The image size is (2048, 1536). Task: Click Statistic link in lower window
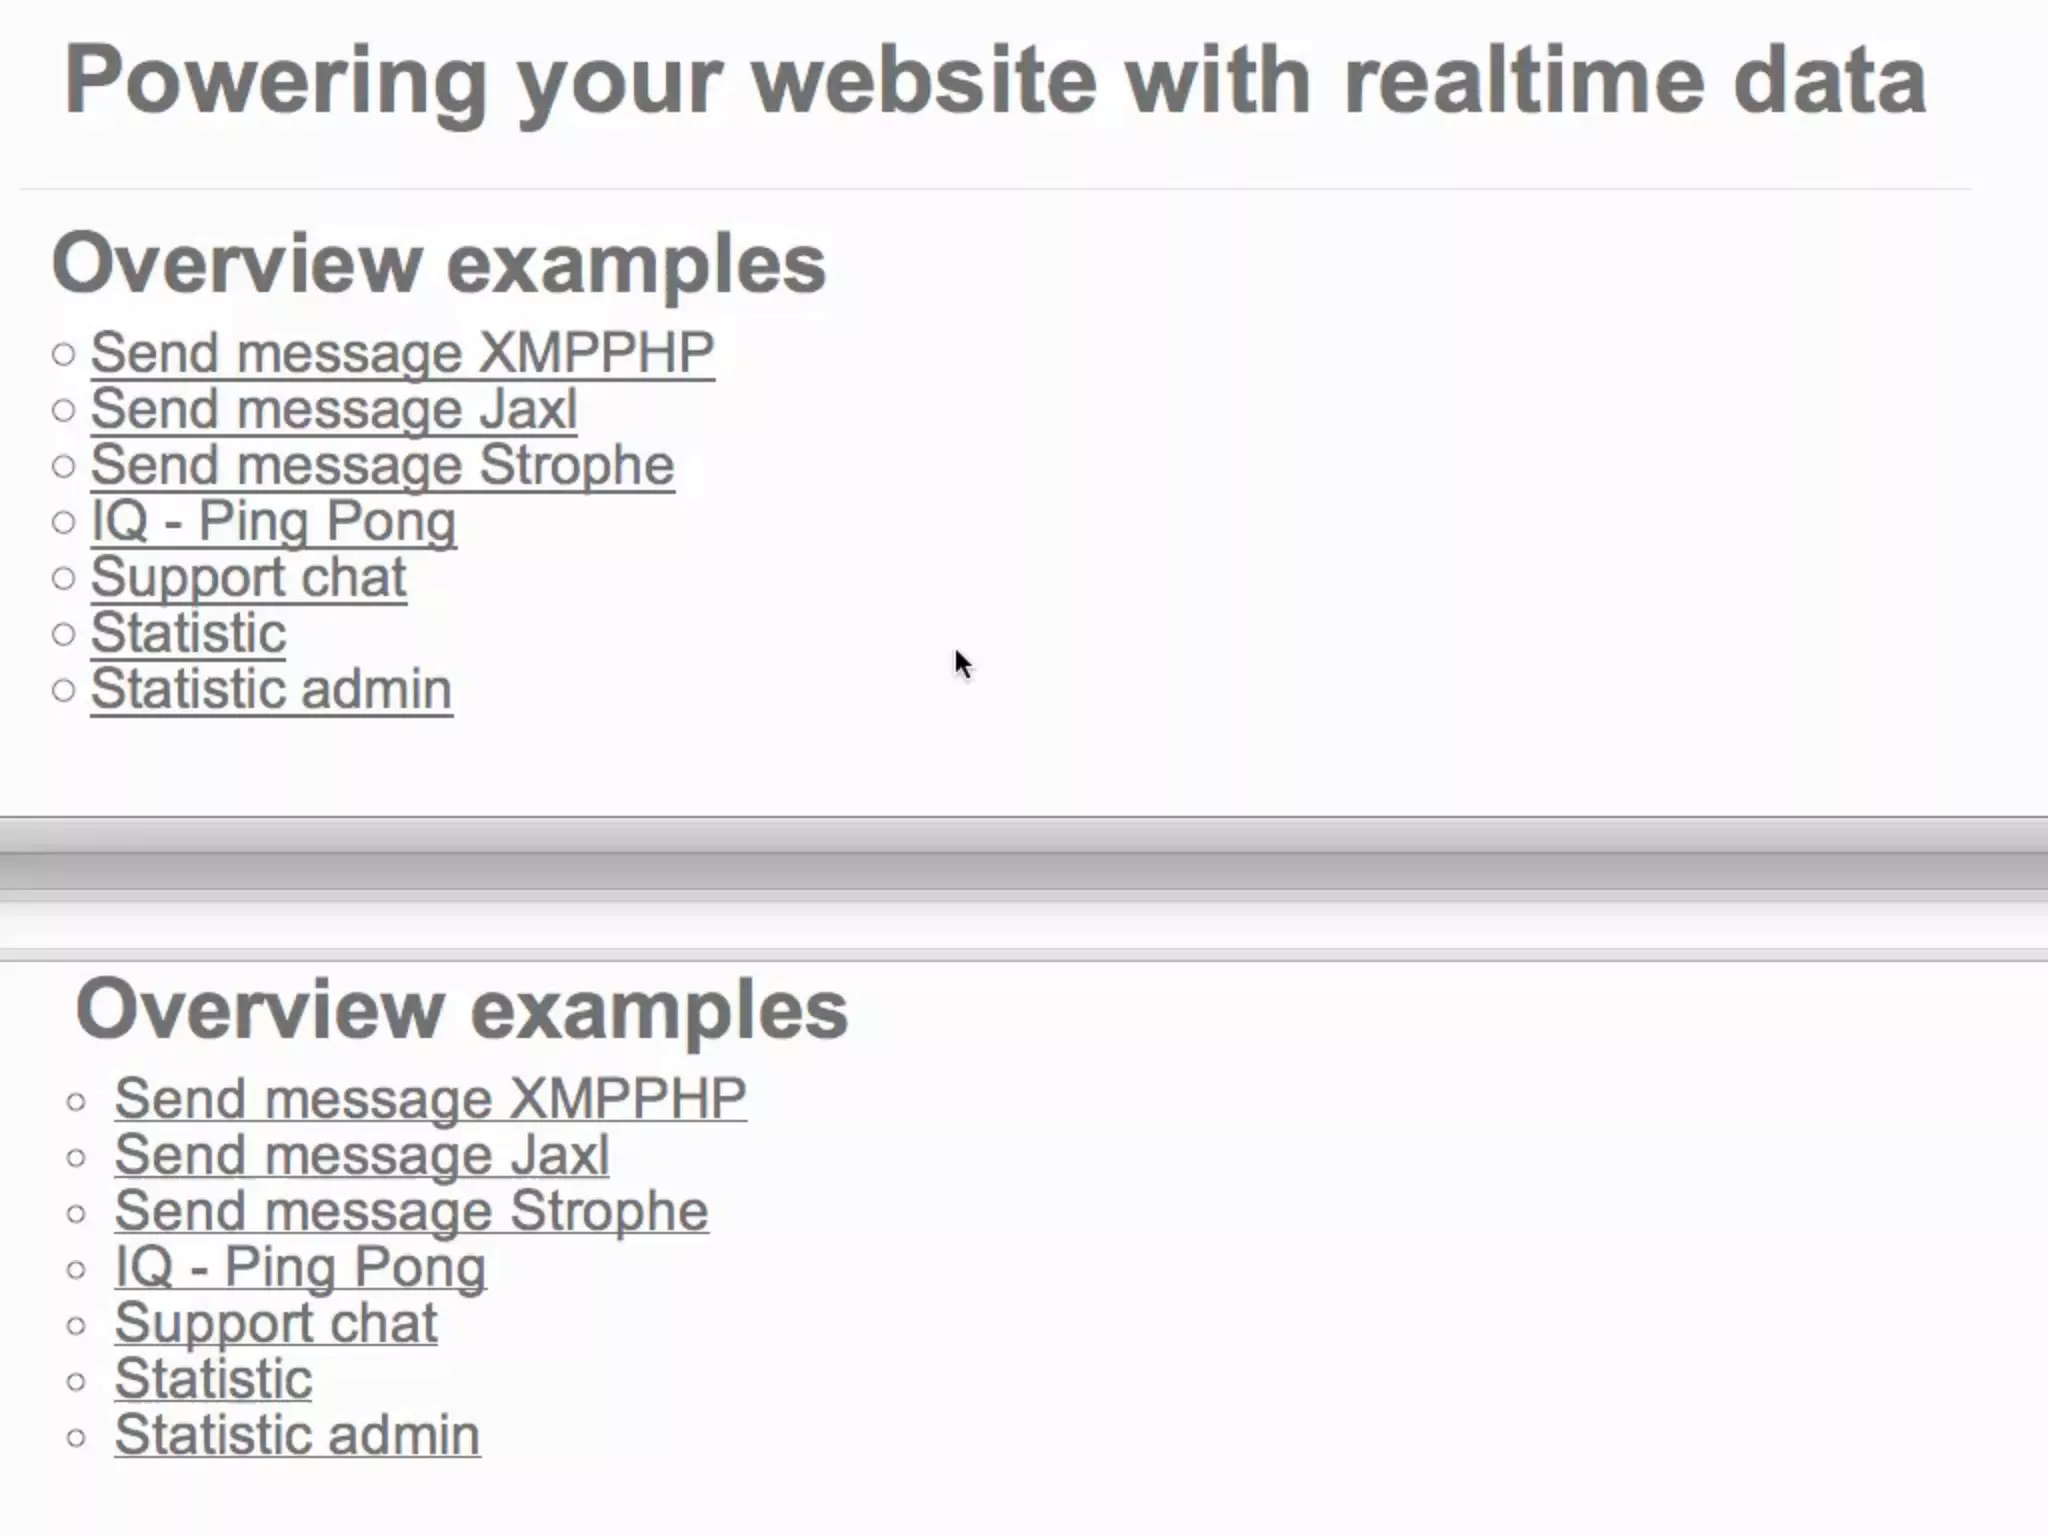[x=213, y=1379]
